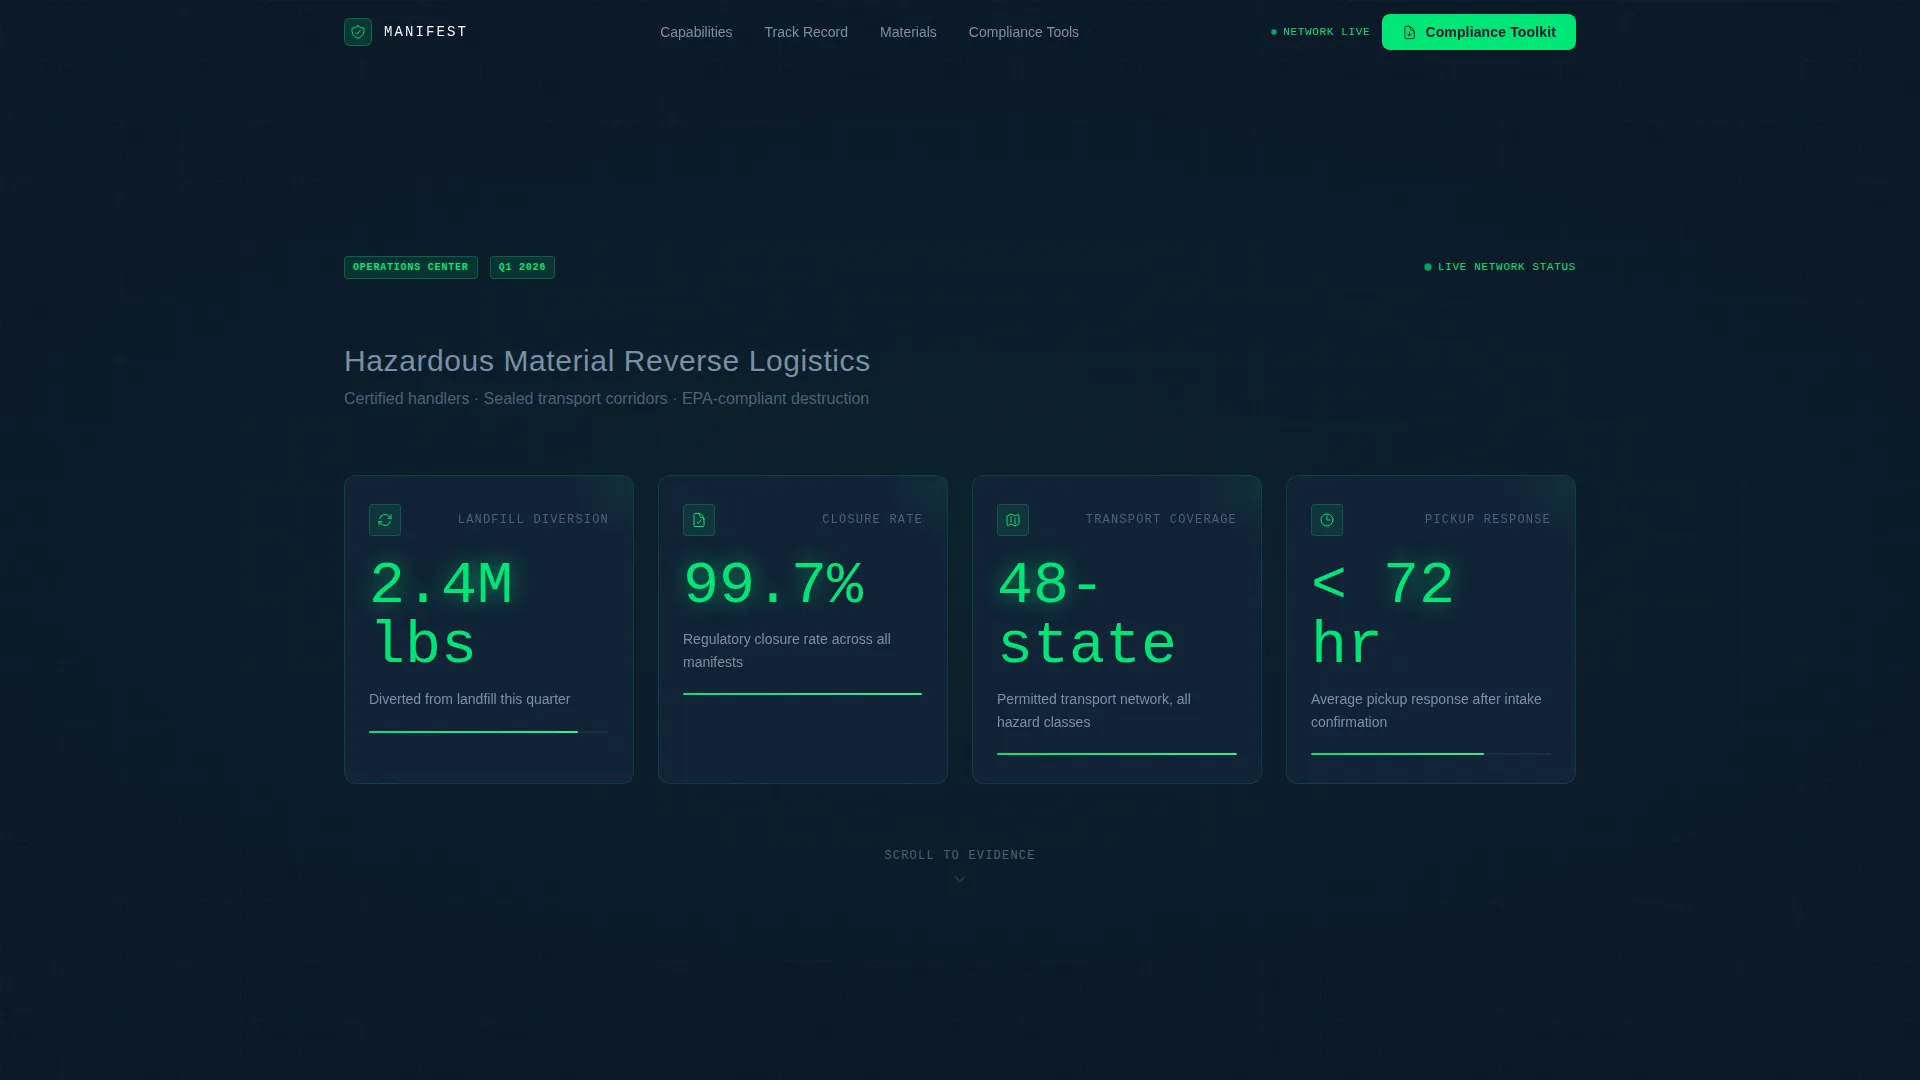
Task: Click 'Regulatory closure rate across all manifests' text
Action: coord(787,650)
